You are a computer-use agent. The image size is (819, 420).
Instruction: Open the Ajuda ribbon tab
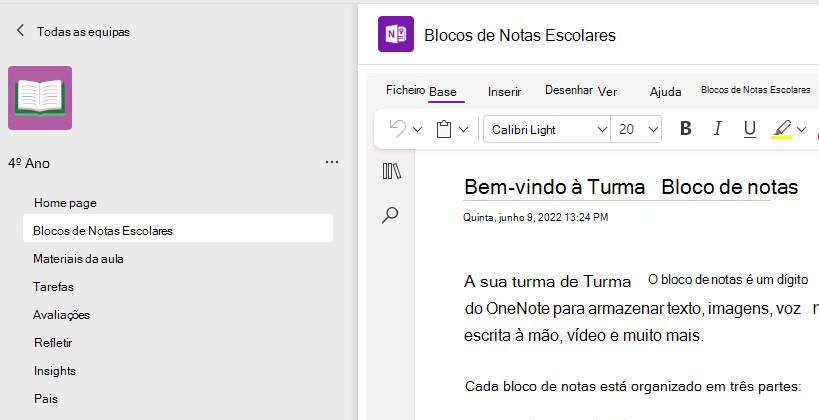pyautogui.click(x=665, y=92)
